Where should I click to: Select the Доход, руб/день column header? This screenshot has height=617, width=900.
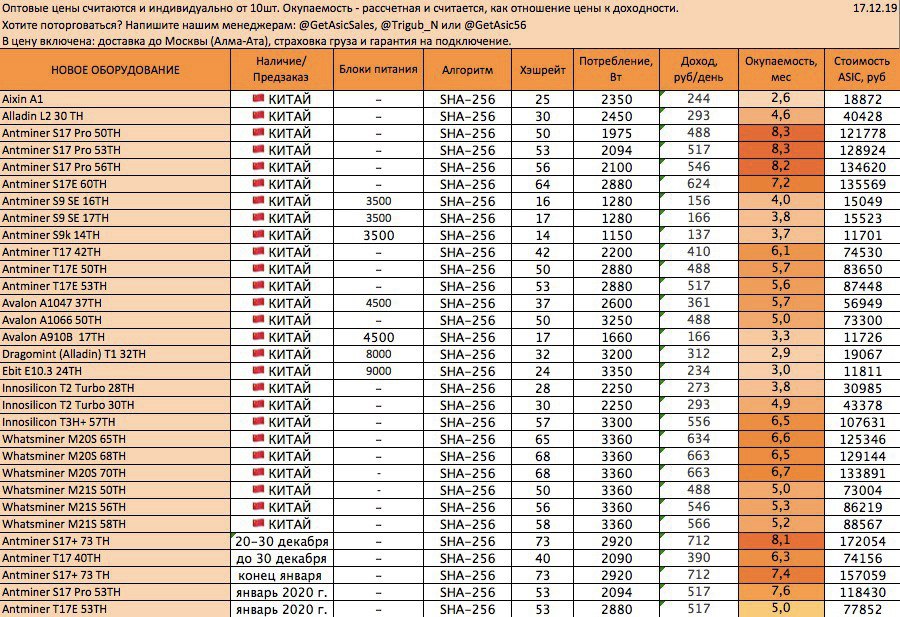point(699,69)
